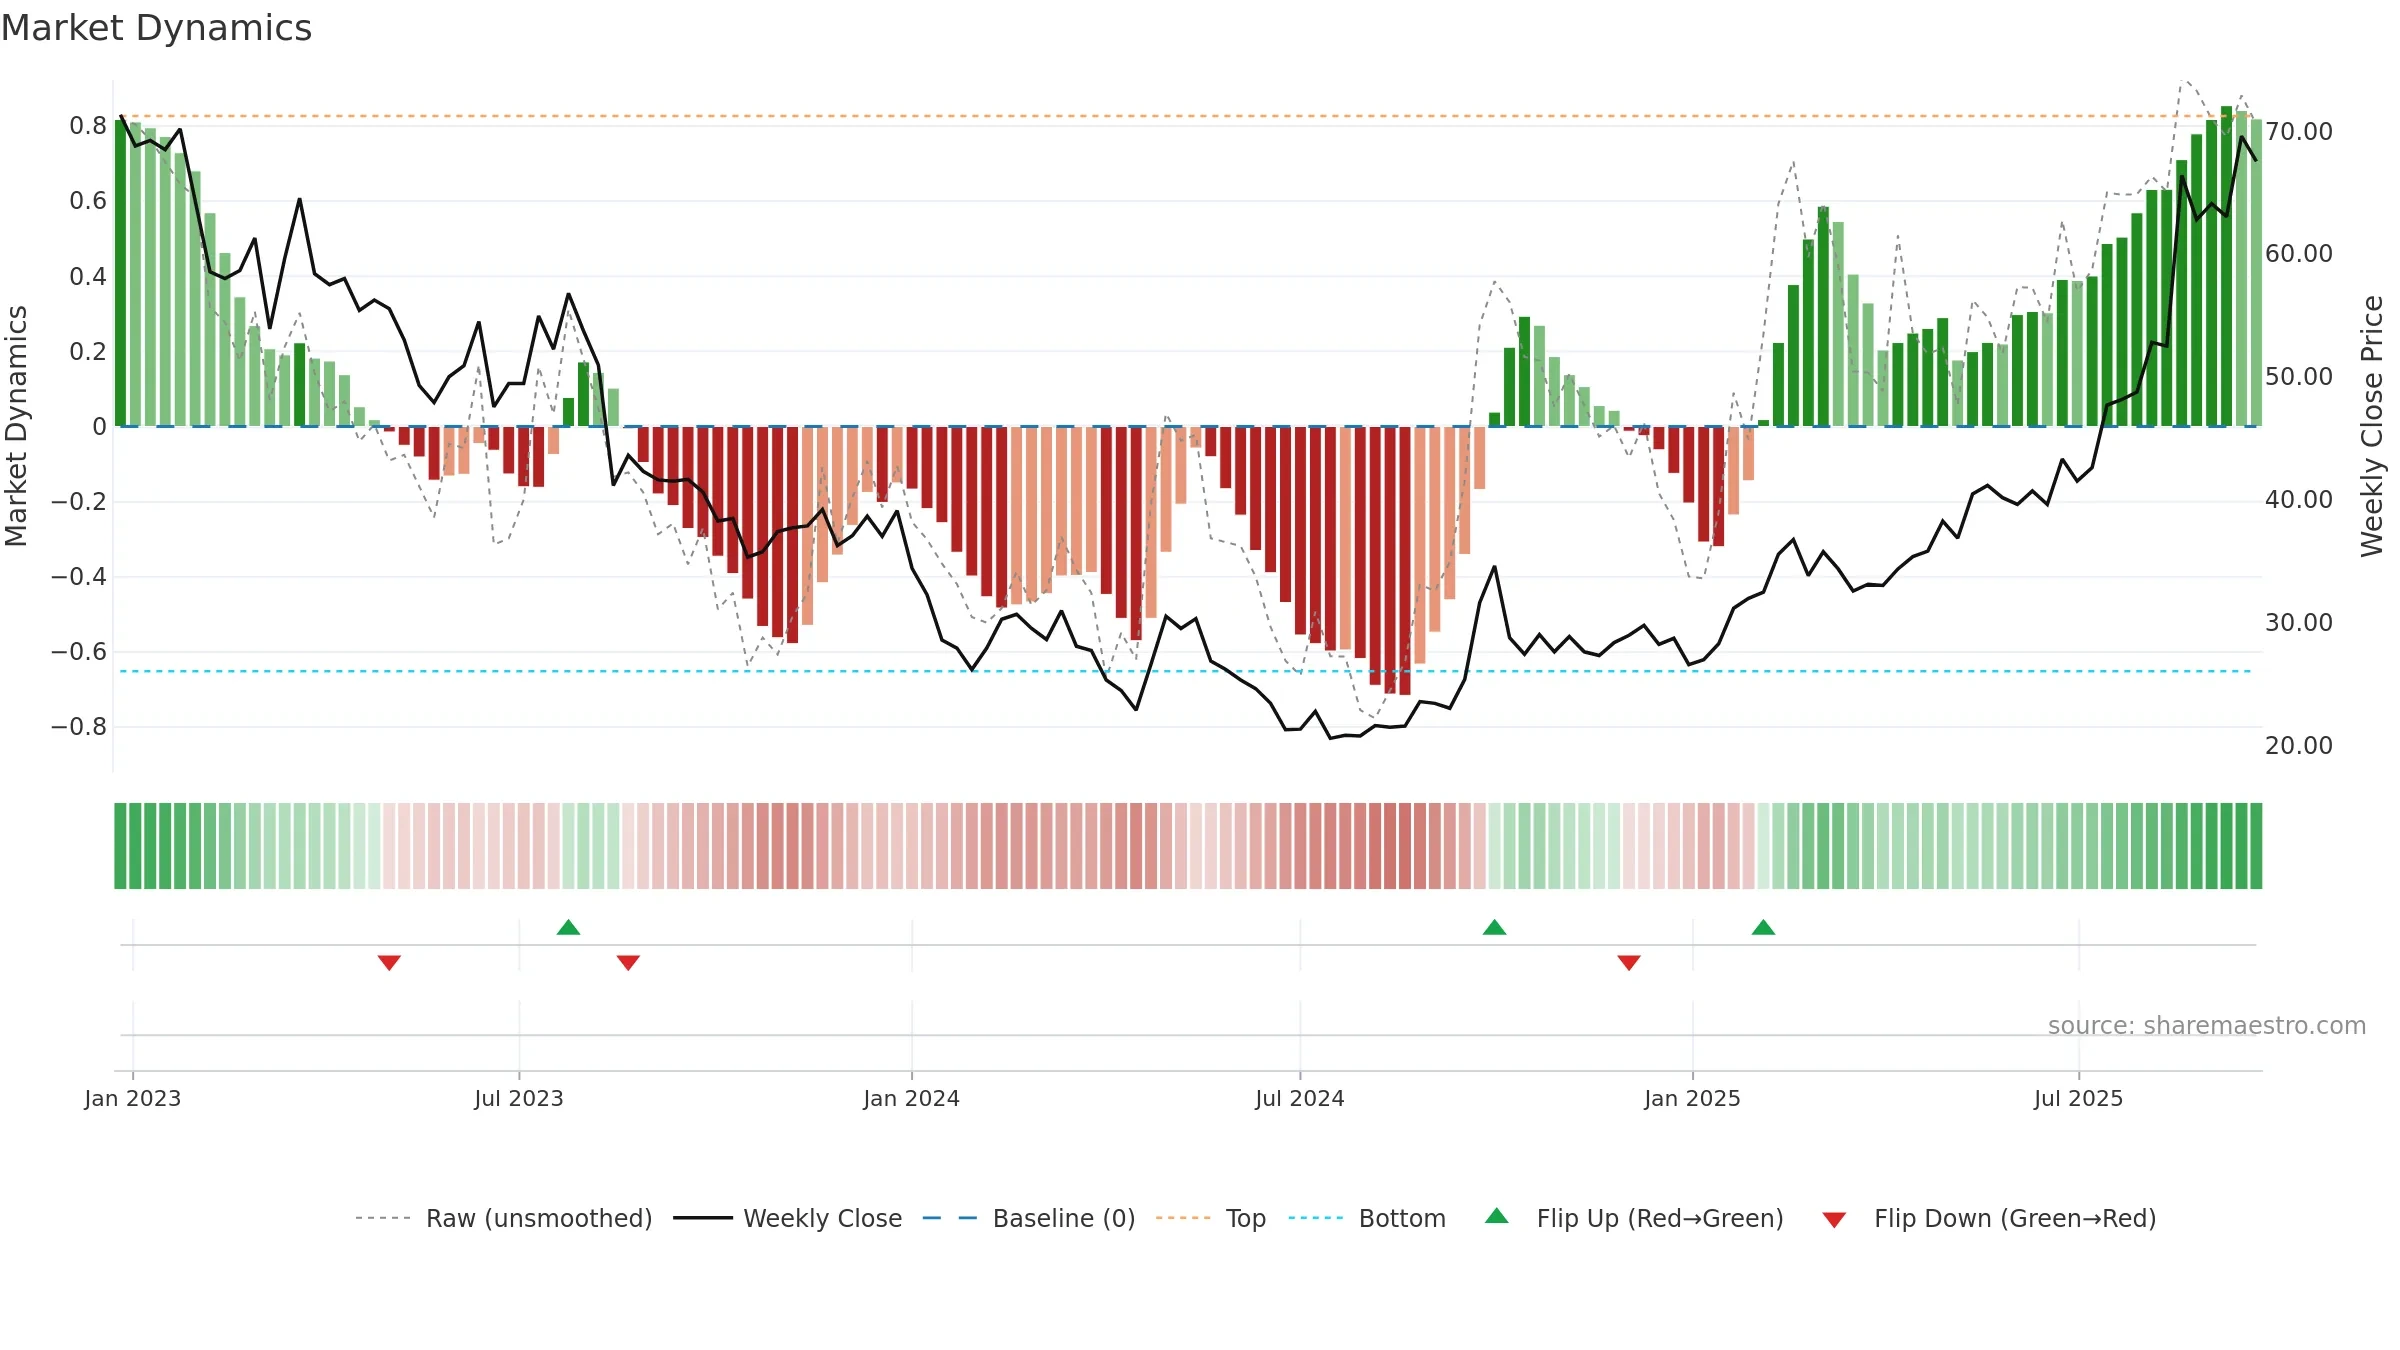
Task: Click the 0.2 tick on left axis
Action: pyautogui.click(x=88, y=351)
